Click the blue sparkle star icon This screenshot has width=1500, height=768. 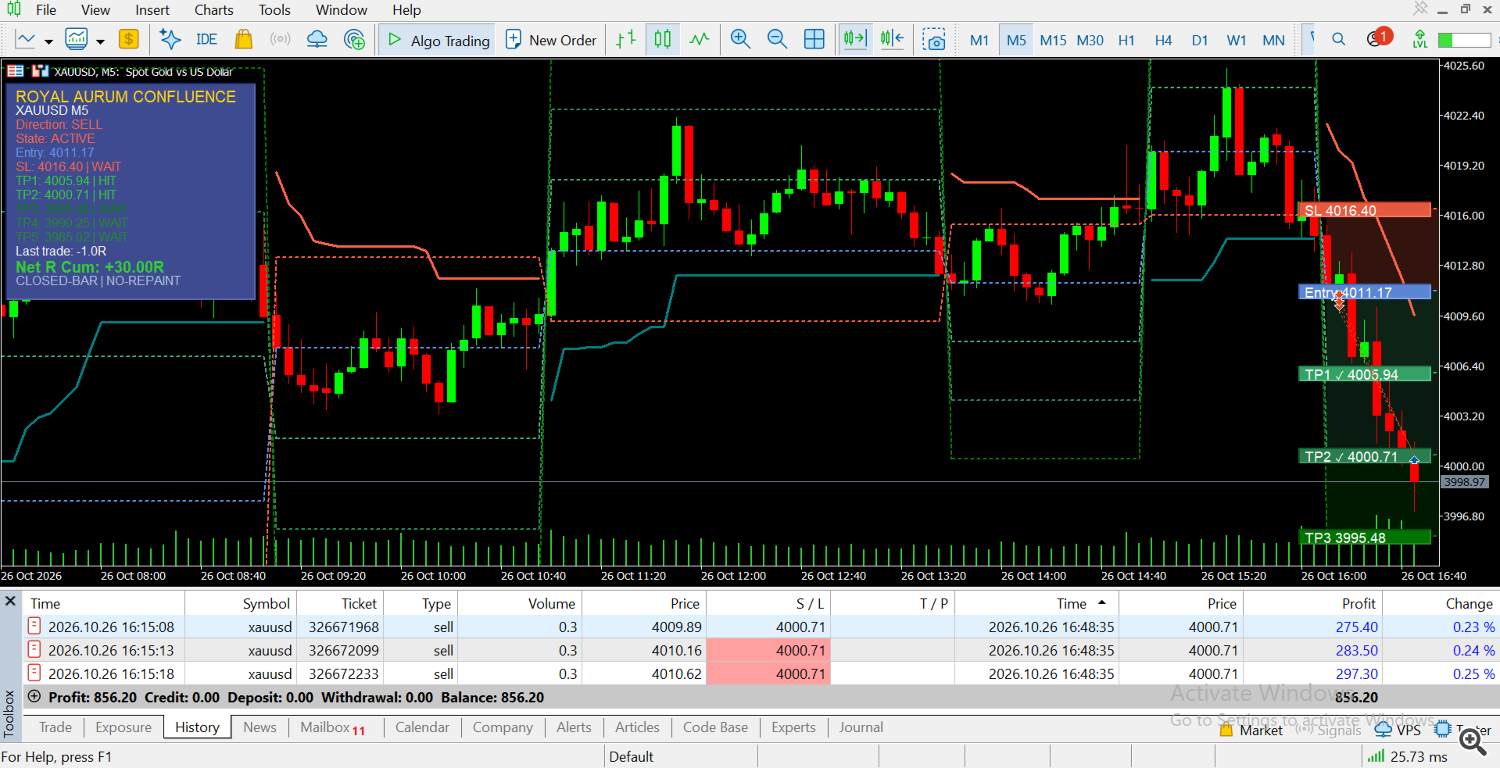(x=170, y=40)
